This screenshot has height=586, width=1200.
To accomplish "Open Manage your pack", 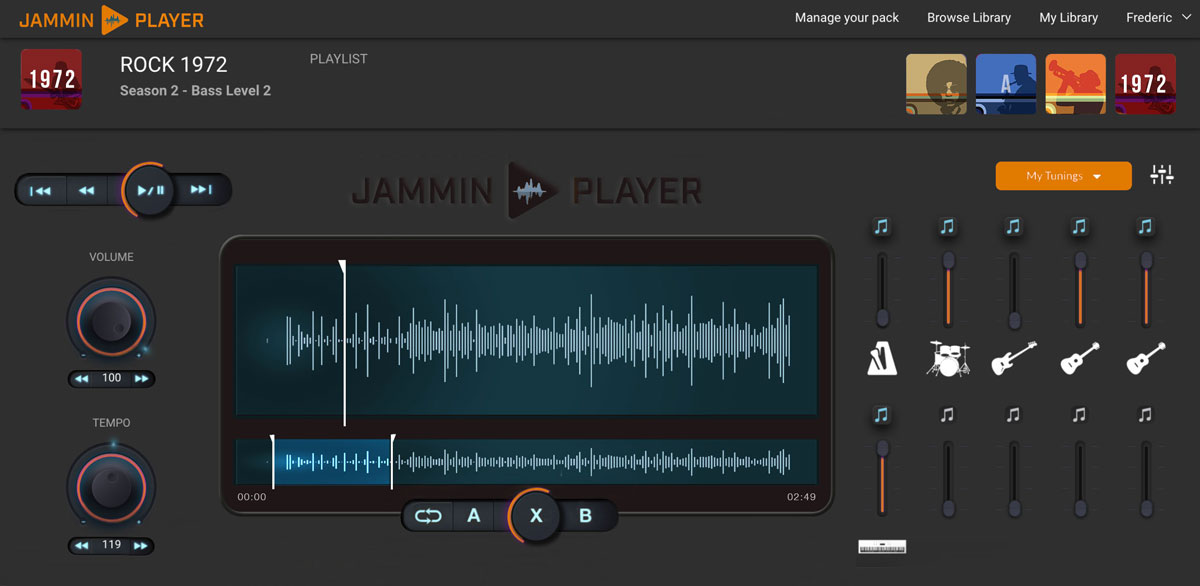I will click(x=847, y=18).
